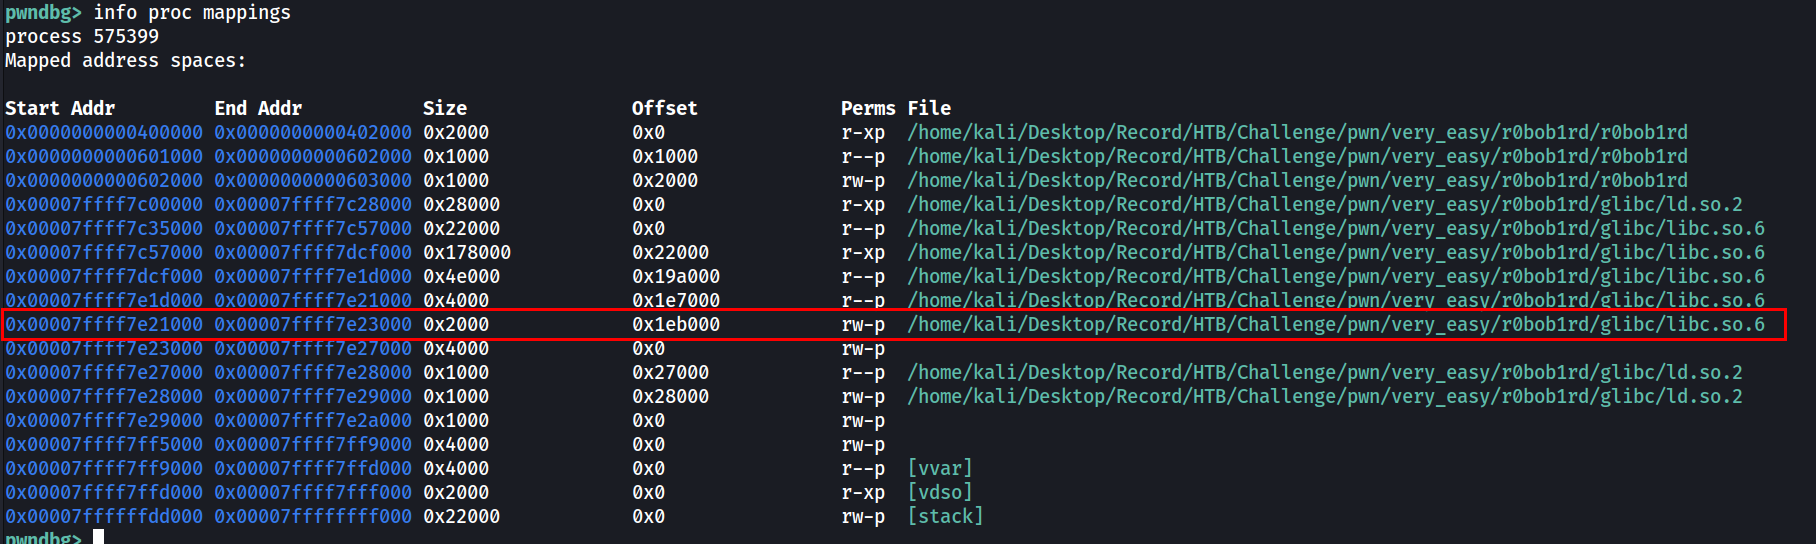Click end address 0x0000000000603000
Screen dimensions: 1816x544
click(x=313, y=181)
